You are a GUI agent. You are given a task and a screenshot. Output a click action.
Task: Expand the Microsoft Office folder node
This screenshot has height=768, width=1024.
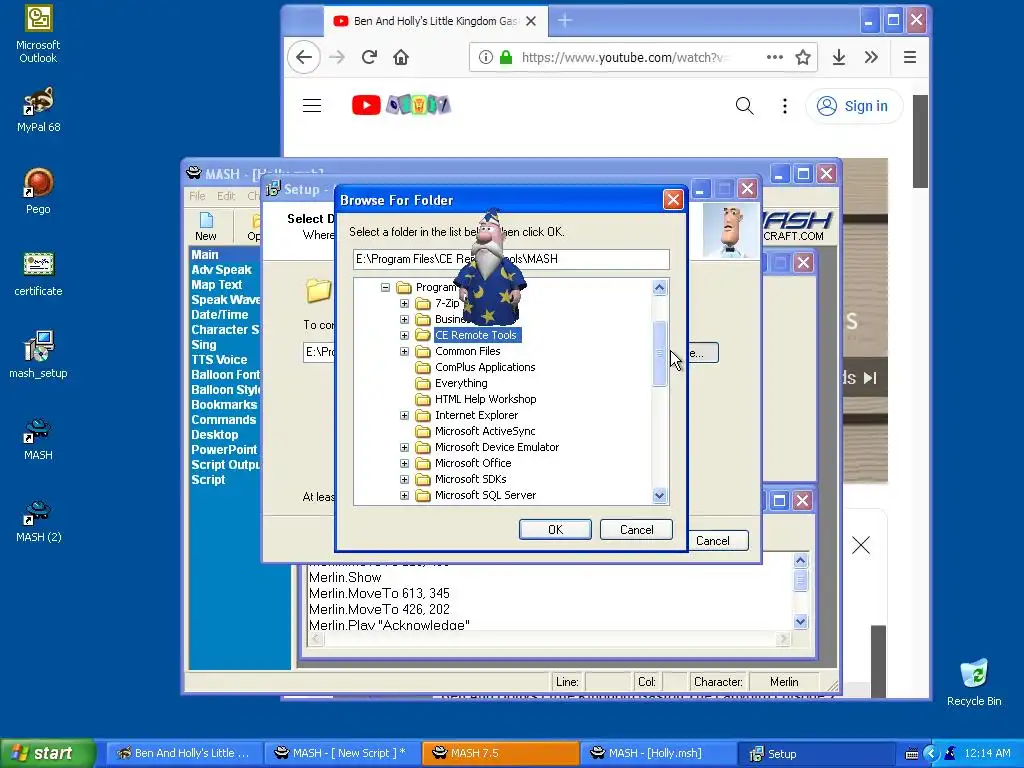click(404, 463)
